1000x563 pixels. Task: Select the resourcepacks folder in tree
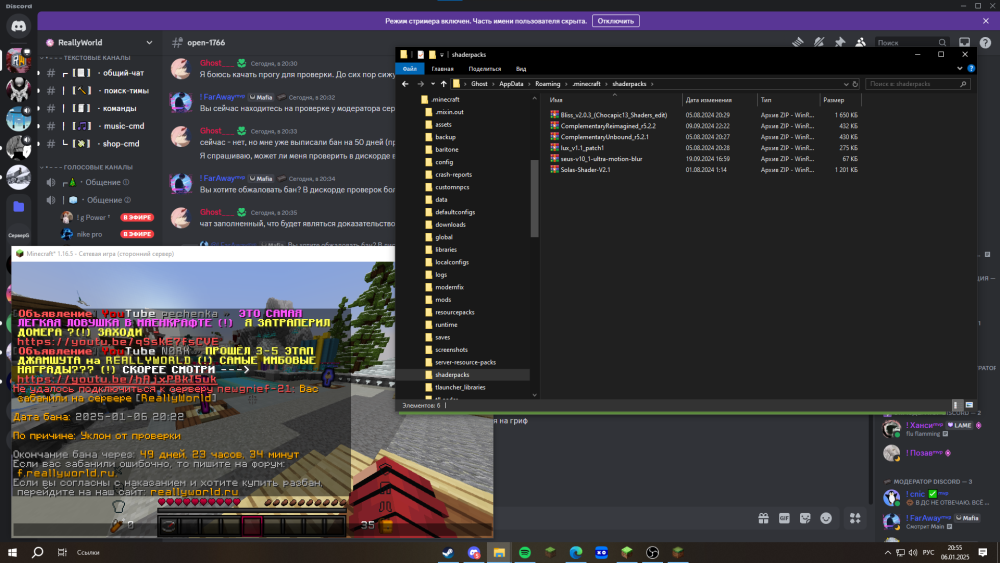454,312
